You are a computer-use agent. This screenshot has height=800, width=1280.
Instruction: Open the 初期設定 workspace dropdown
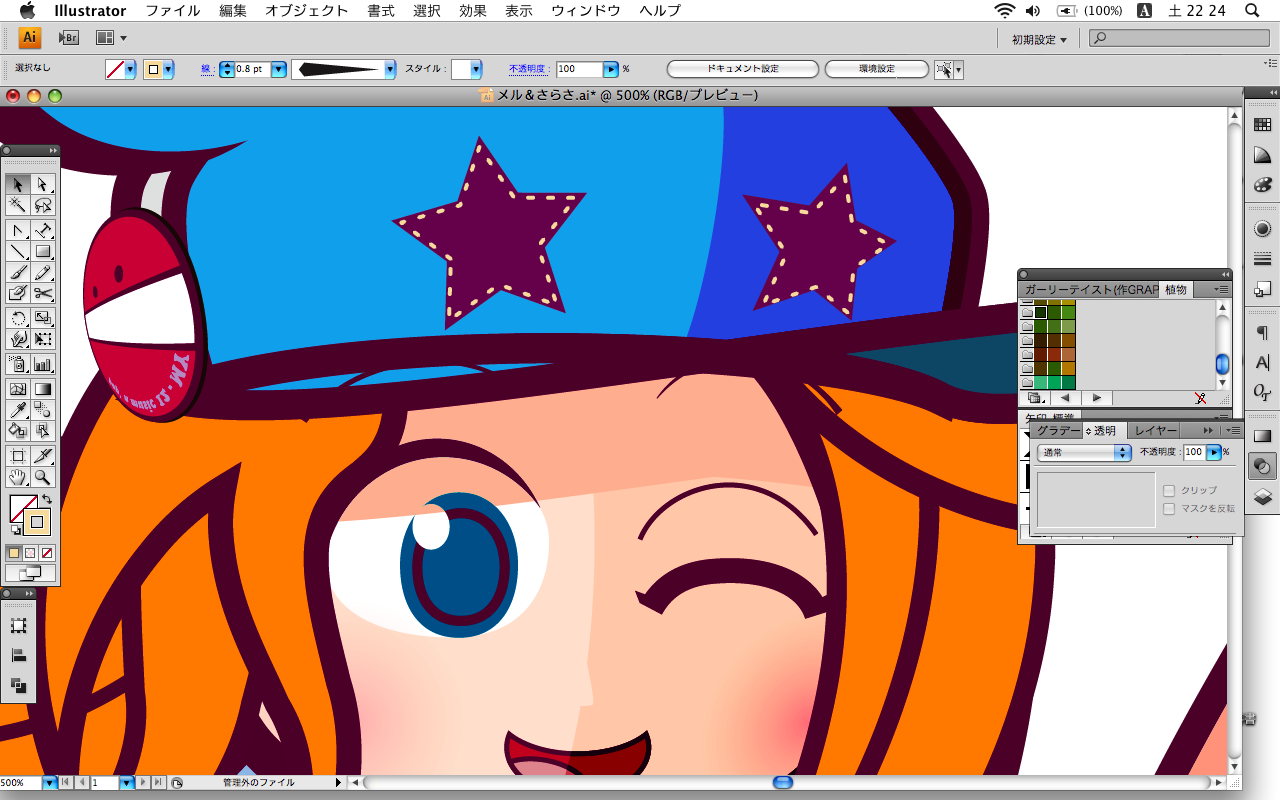[1039, 40]
